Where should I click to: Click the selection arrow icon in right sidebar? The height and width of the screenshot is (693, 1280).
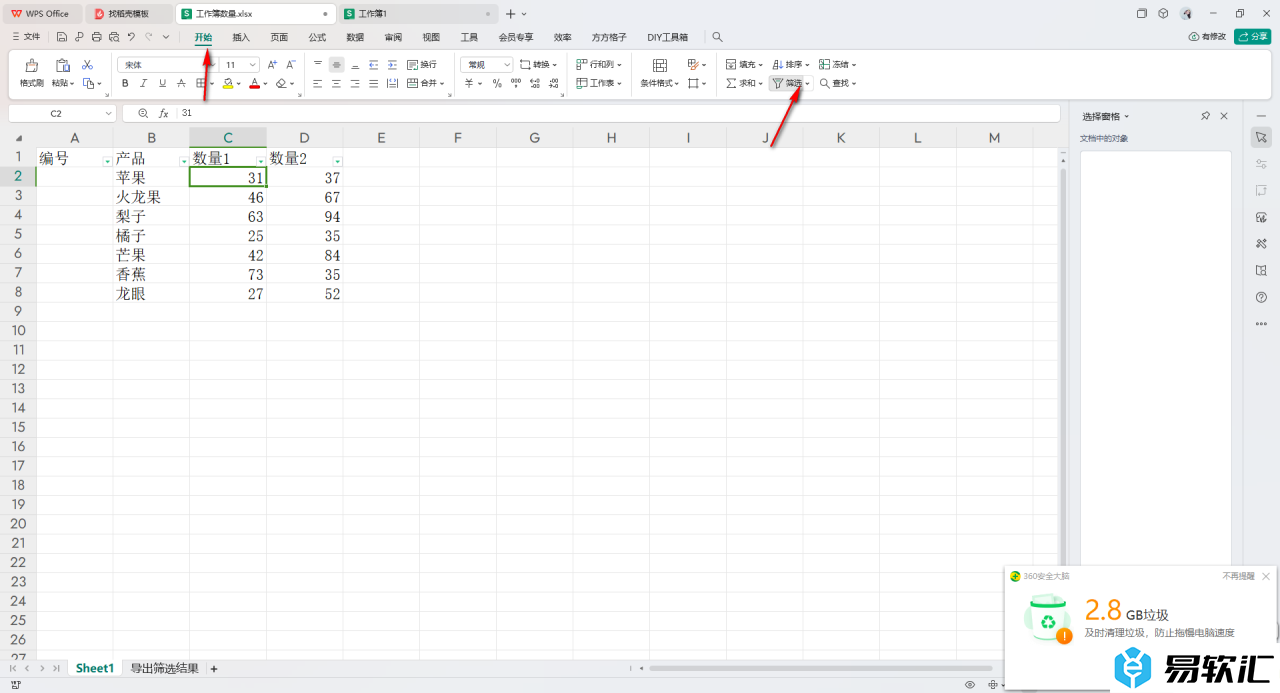1261,136
